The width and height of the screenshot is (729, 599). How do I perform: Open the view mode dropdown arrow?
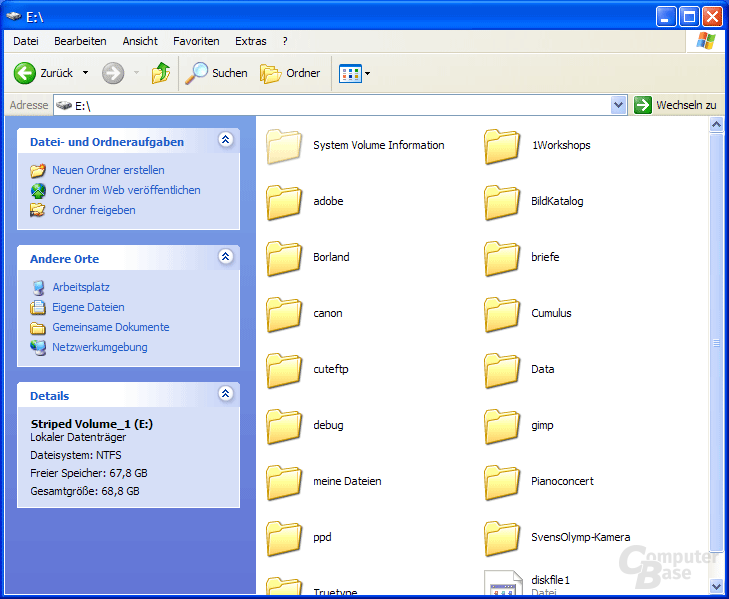[x=367, y=73]
